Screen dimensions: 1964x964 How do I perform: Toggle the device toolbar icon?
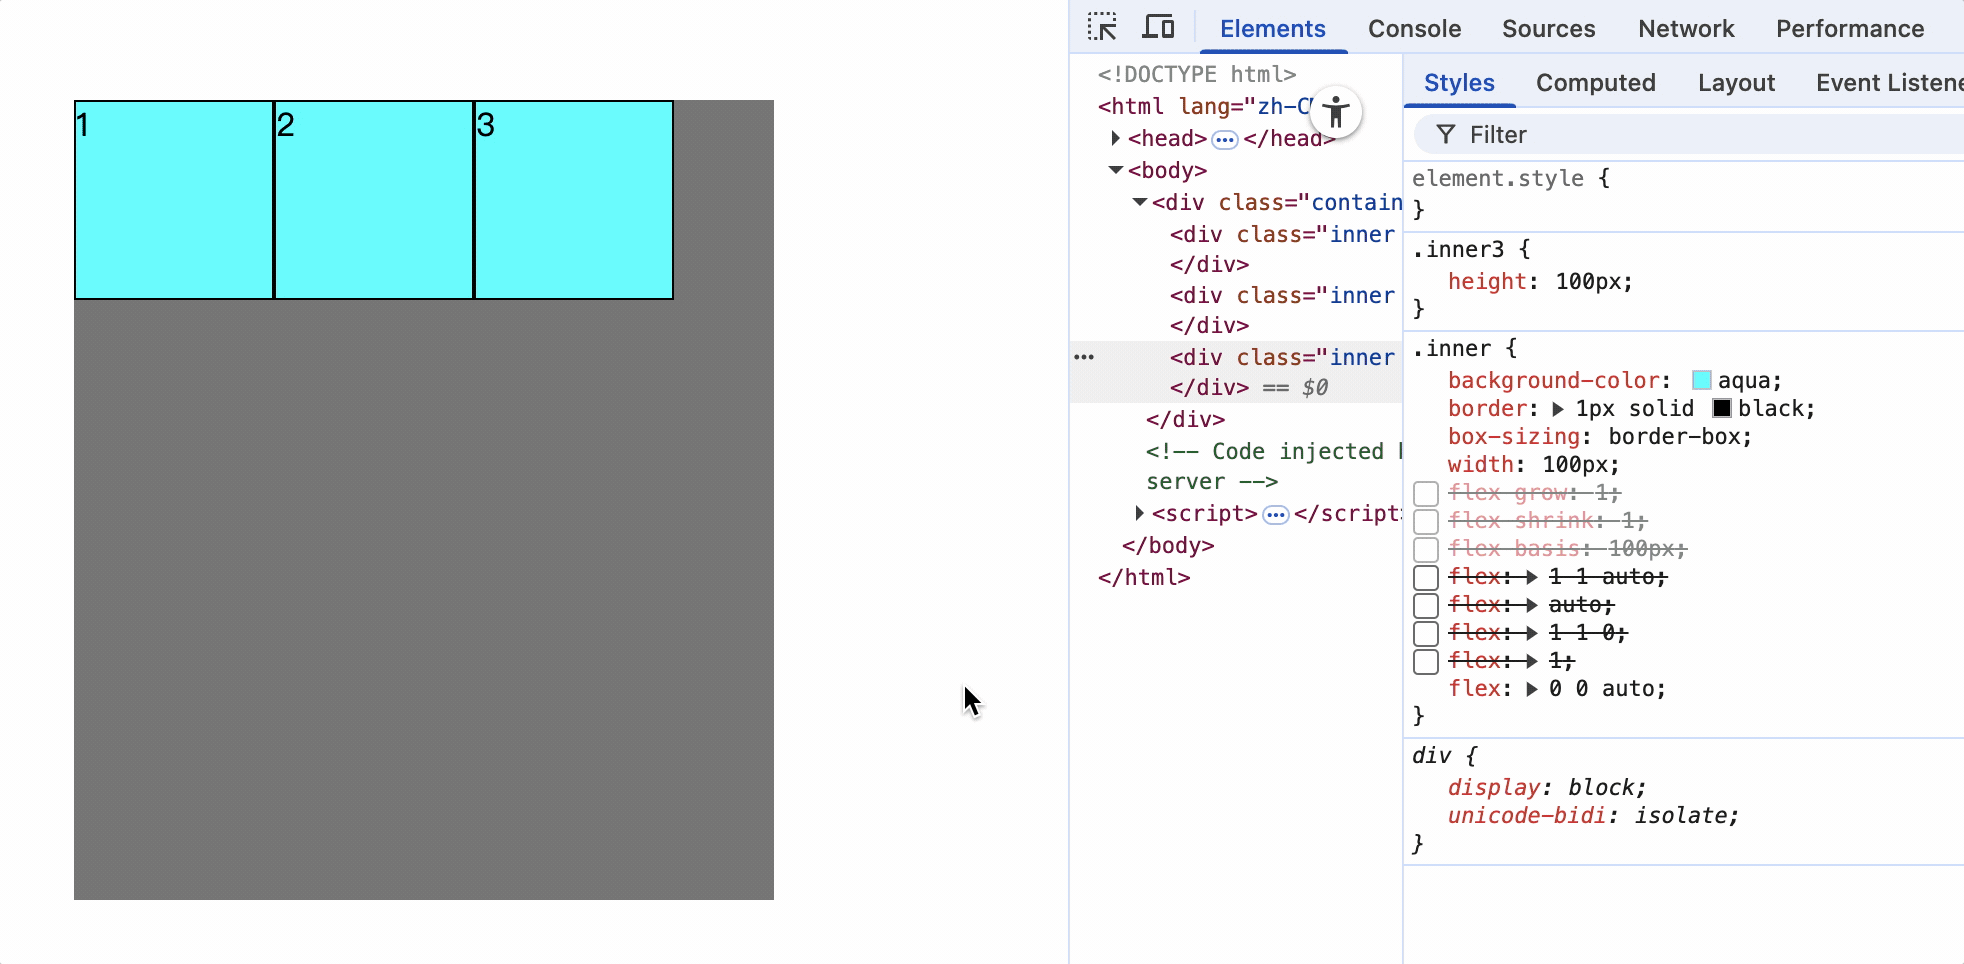1158,27
